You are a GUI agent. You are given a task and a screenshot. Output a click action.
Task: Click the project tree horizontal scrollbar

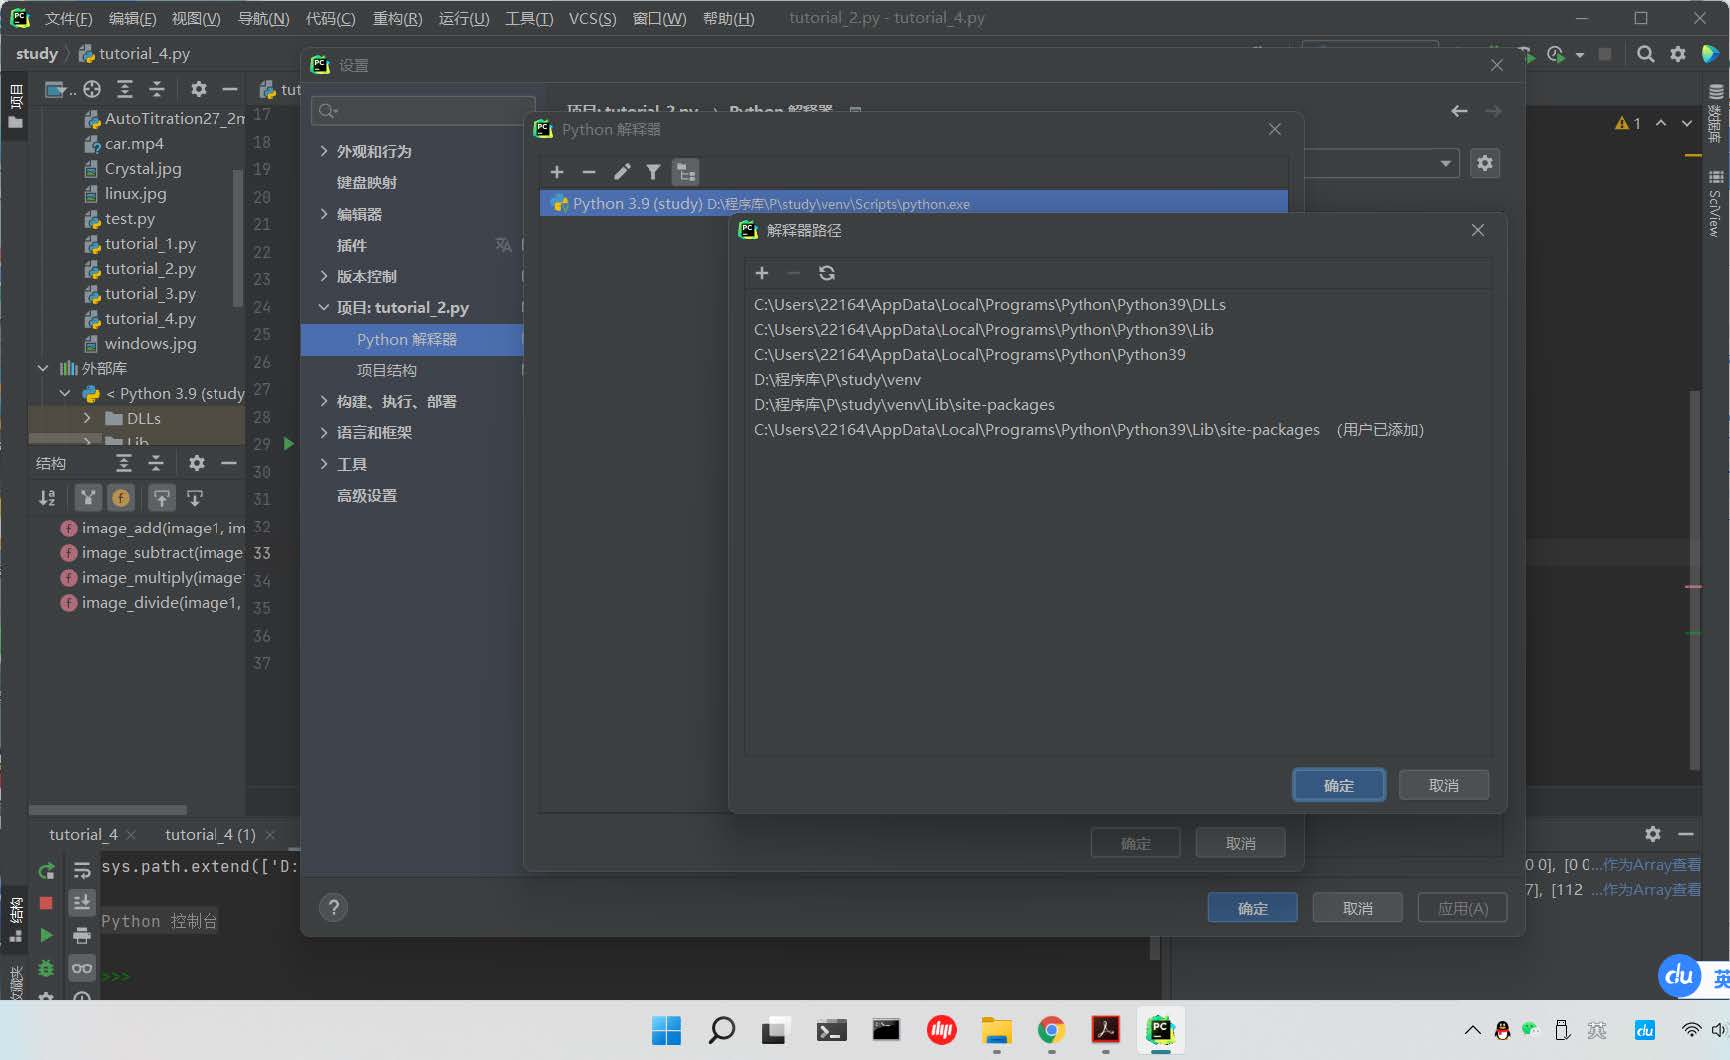tap(108, 810)
